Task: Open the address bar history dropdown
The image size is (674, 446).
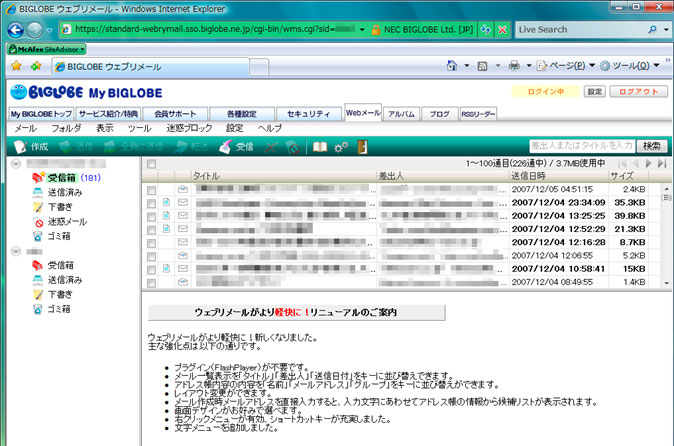Action: coord(362,30)
